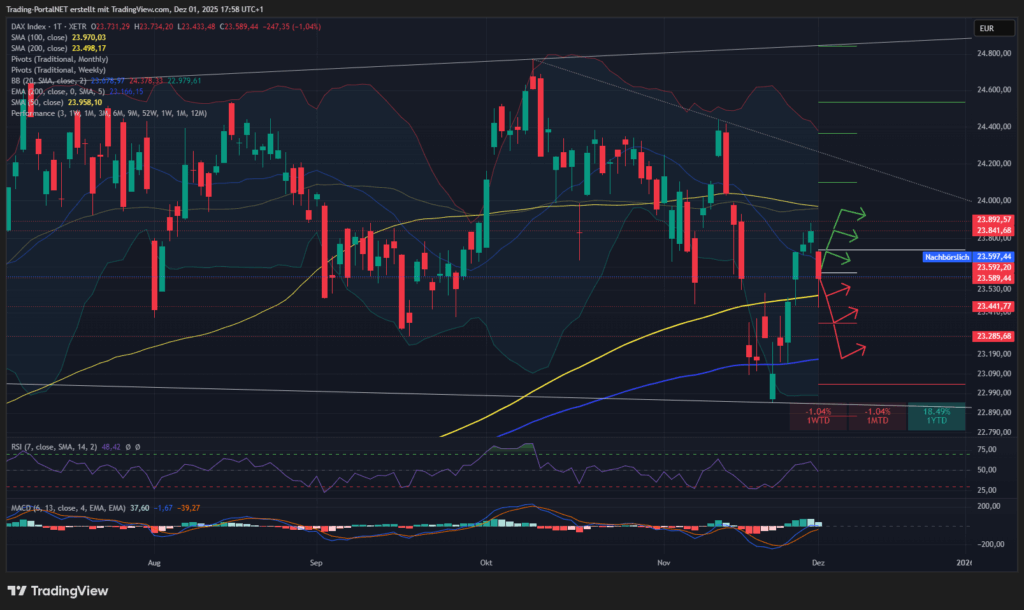
Task: Click the TradingView logo icon
Action: (x=19, y=591)
